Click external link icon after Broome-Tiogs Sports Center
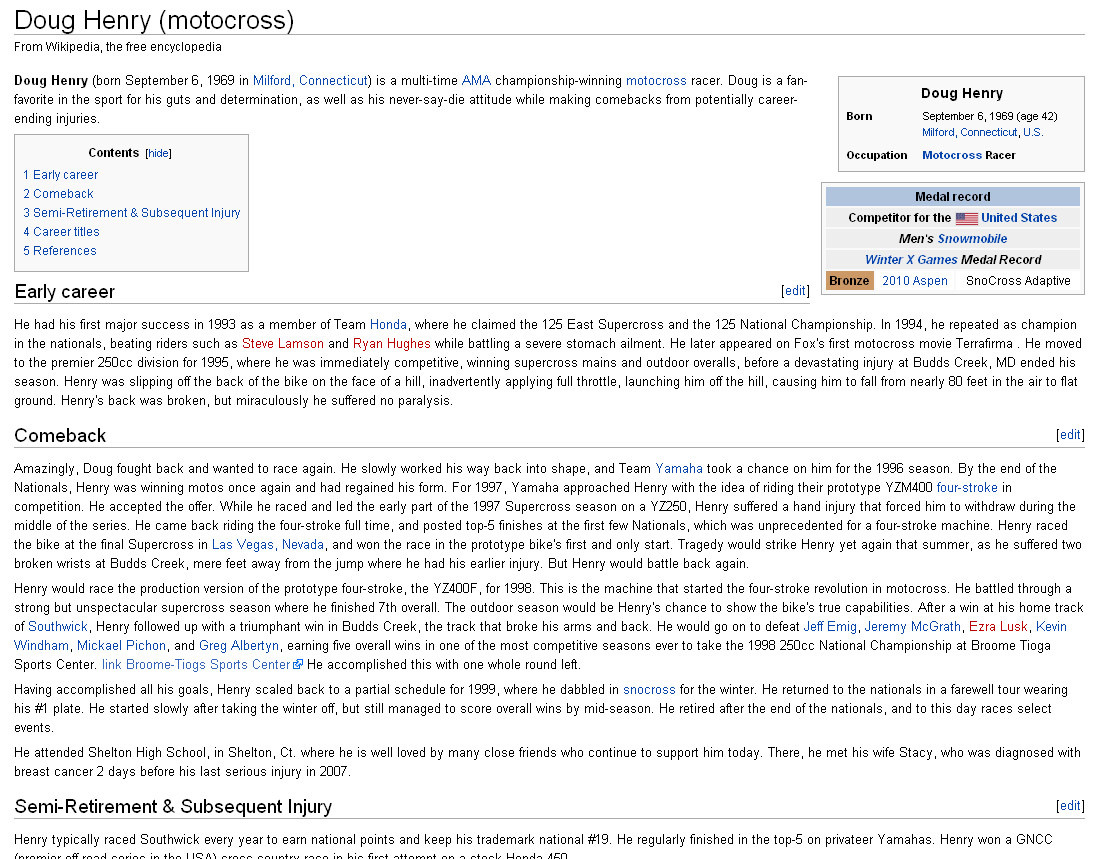The height and width of the screenshot is (859, 1099). point(298,664)
